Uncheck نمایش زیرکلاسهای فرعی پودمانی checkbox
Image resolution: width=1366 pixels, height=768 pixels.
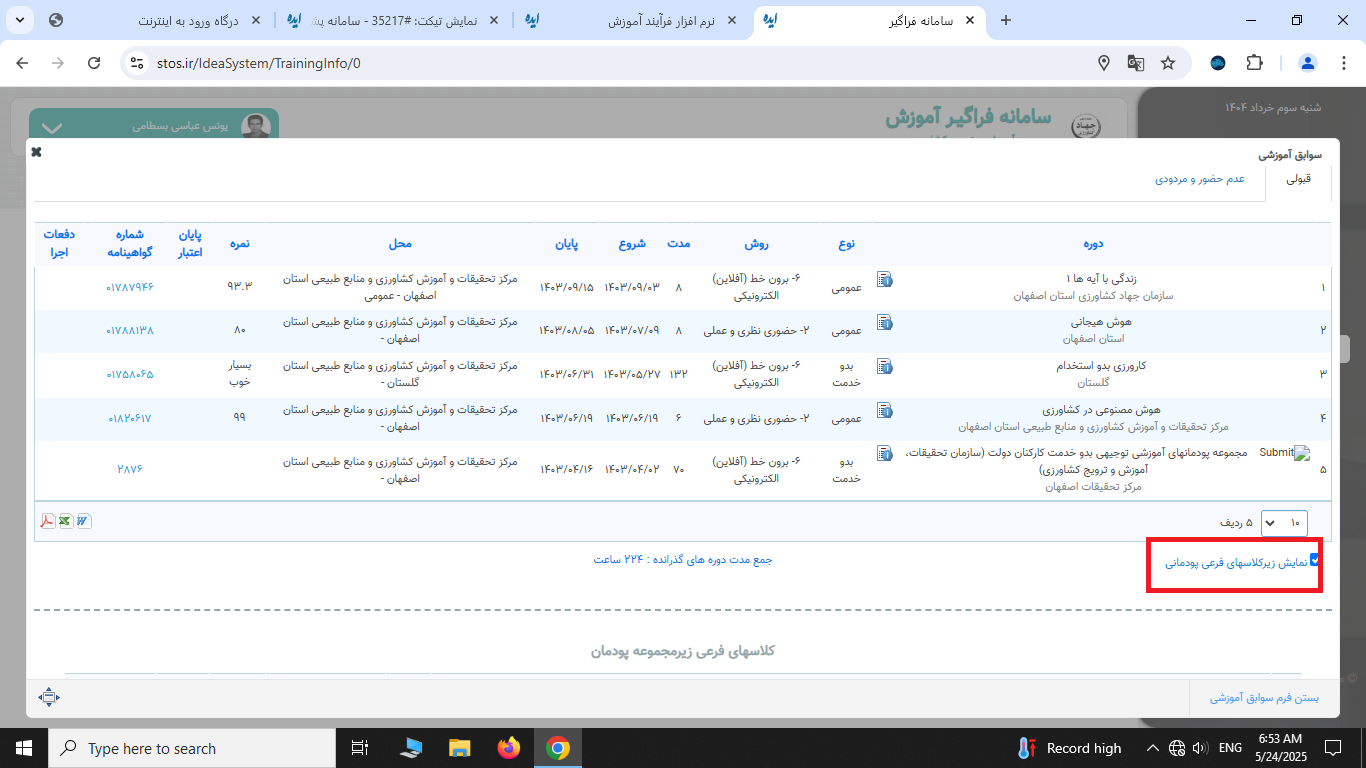[1315, 561]
